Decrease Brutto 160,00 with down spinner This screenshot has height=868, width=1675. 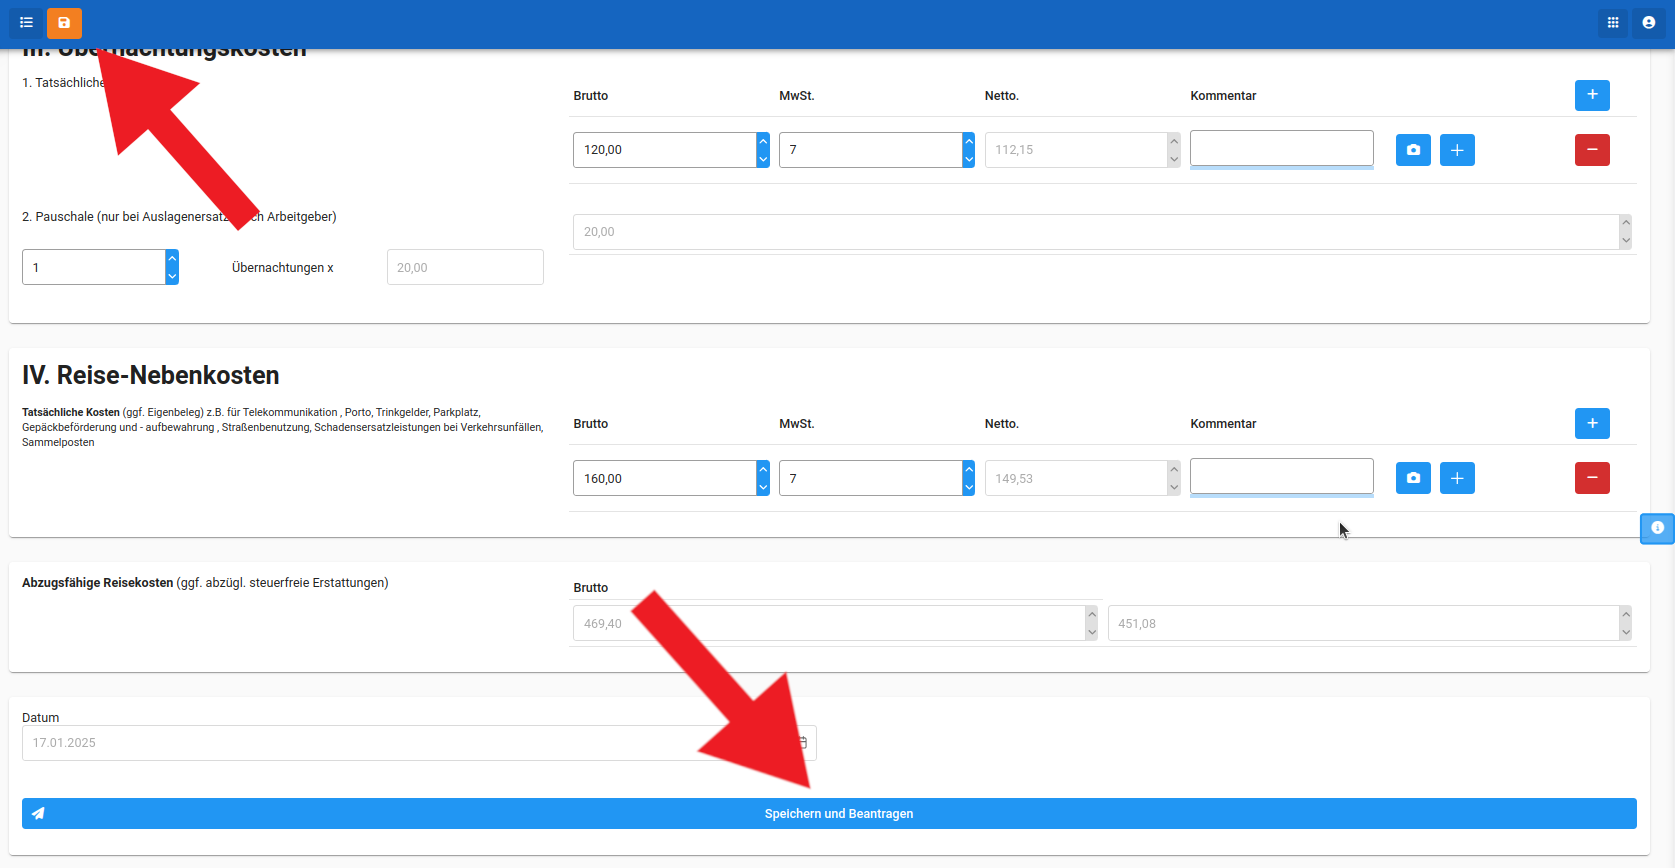point(763,487)
